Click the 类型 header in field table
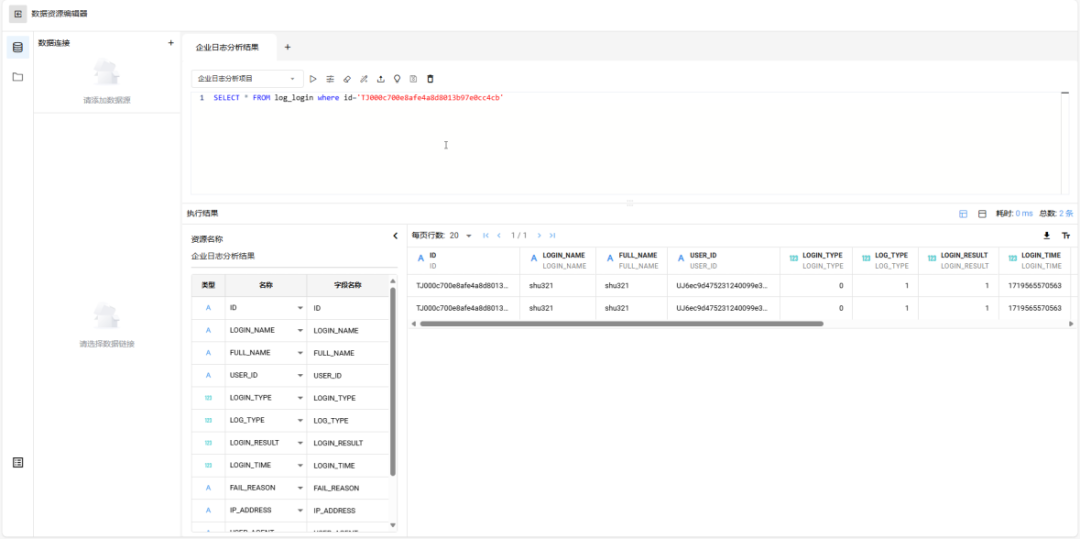 [x=208, y=285]
